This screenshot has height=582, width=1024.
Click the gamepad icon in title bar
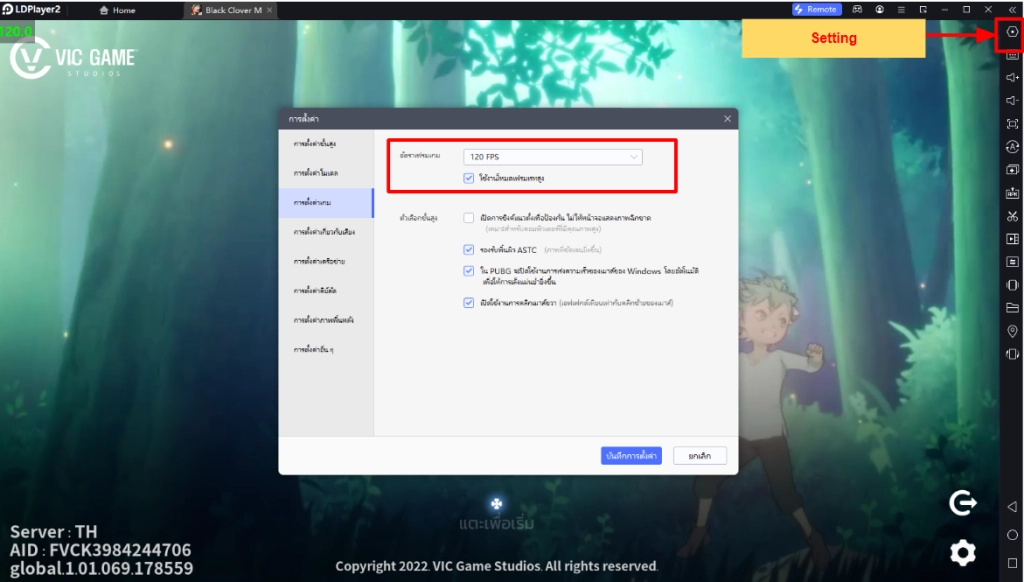pos(857,9)
